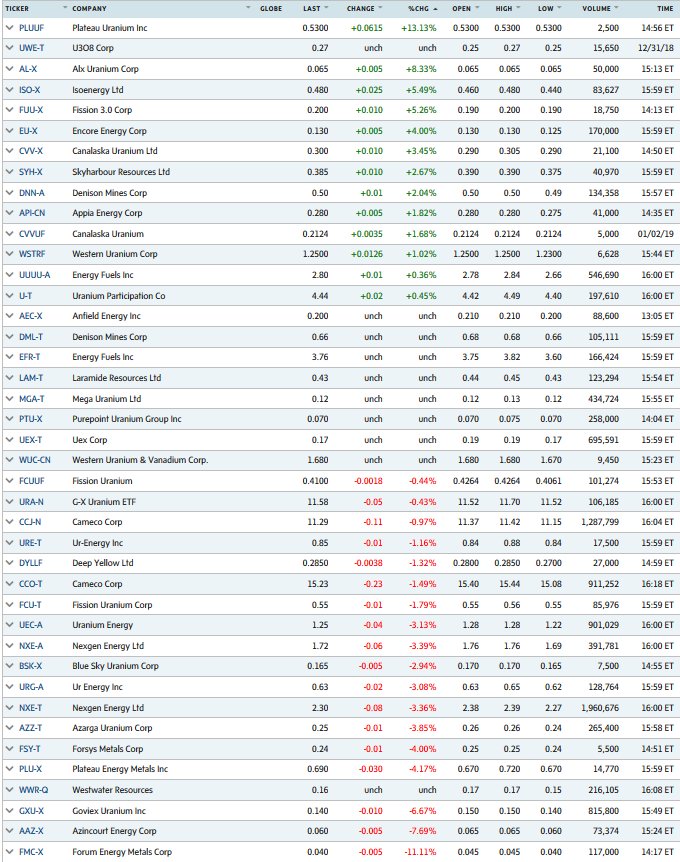
Task: Open the PTU-X ticker link
Action: point(31,419)
